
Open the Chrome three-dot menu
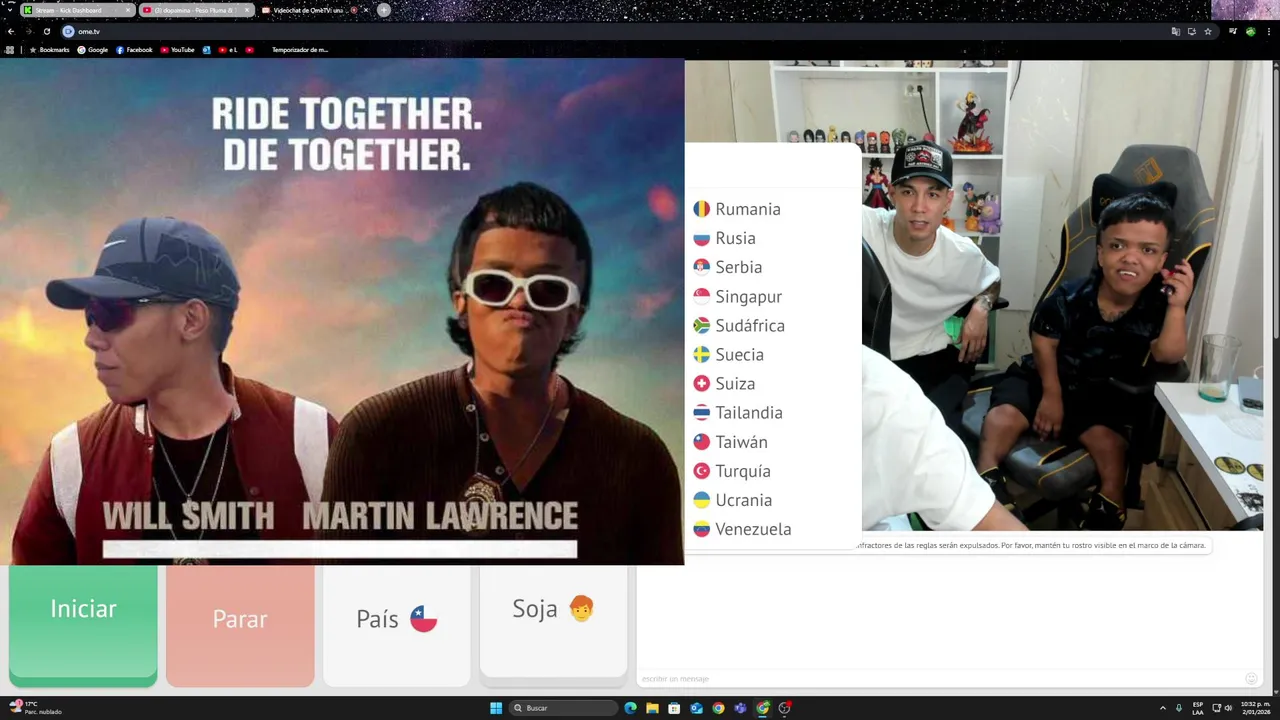(1269, 31)
